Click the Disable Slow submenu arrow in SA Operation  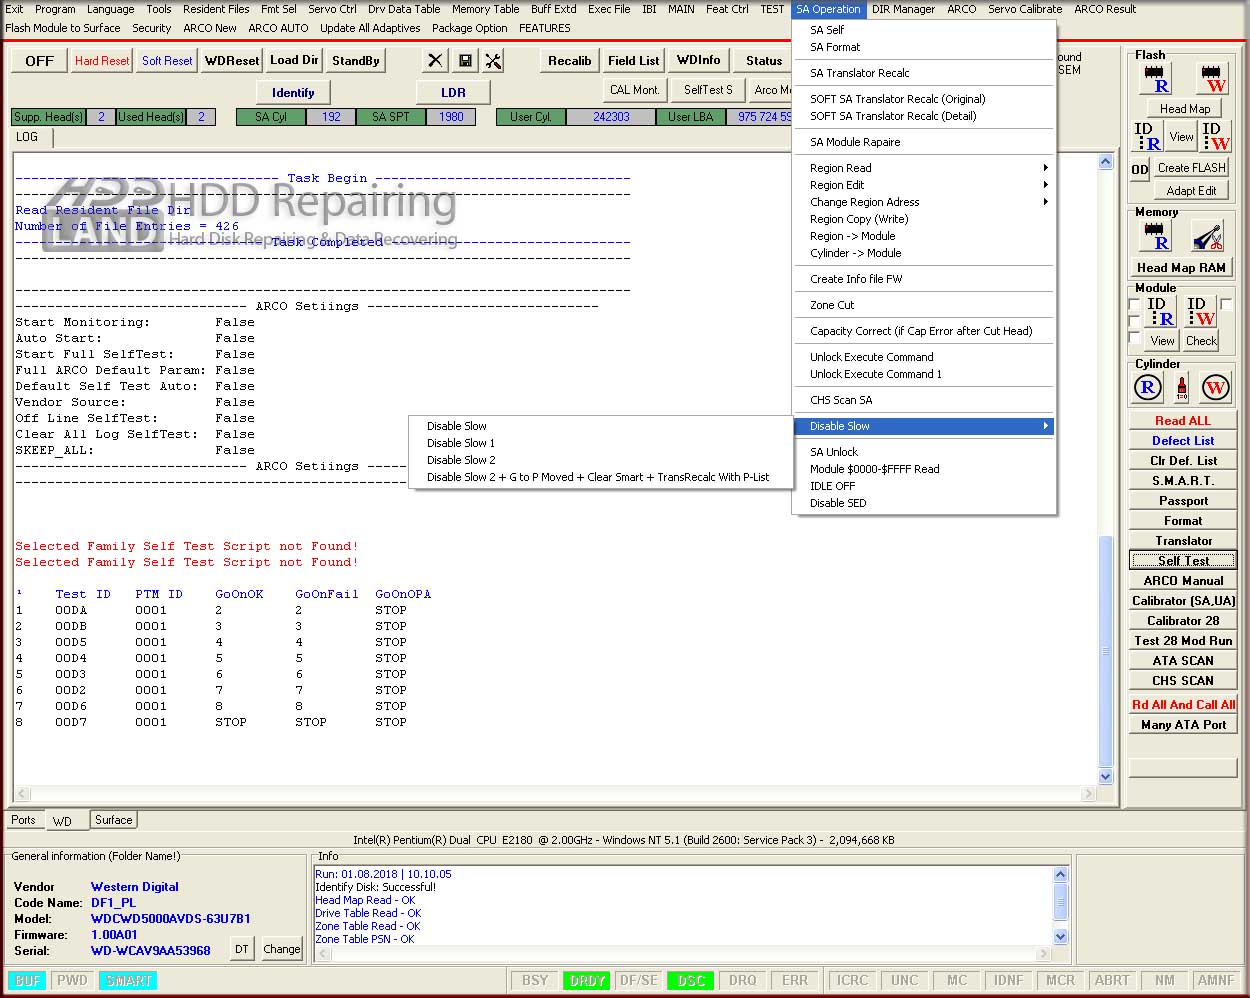tap(1046, 426)
